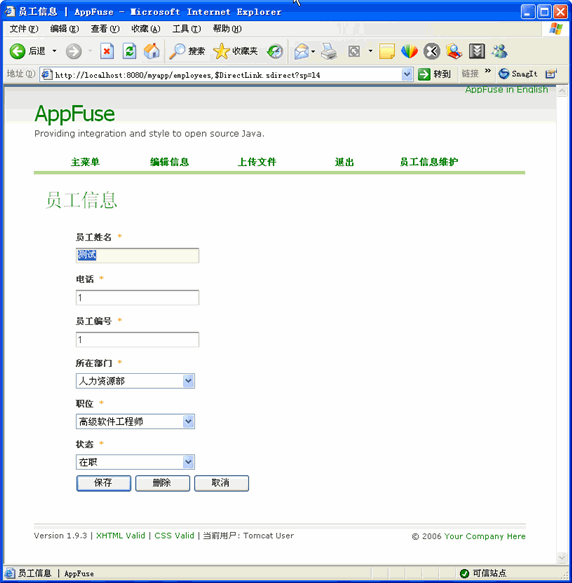The image size is (572, 583).
Task: Click the green Go arrow button
Action: pyautogui.click(x=424, y=74)
